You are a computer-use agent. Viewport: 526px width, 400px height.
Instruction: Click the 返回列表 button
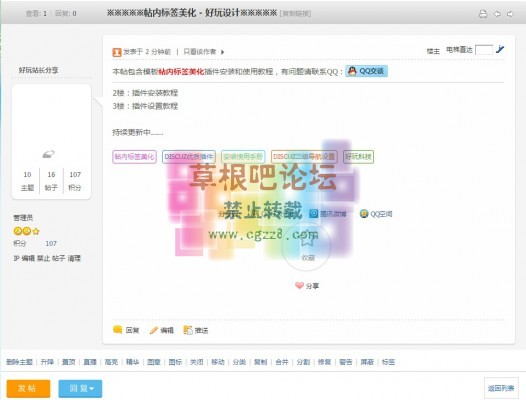[501, 388]
